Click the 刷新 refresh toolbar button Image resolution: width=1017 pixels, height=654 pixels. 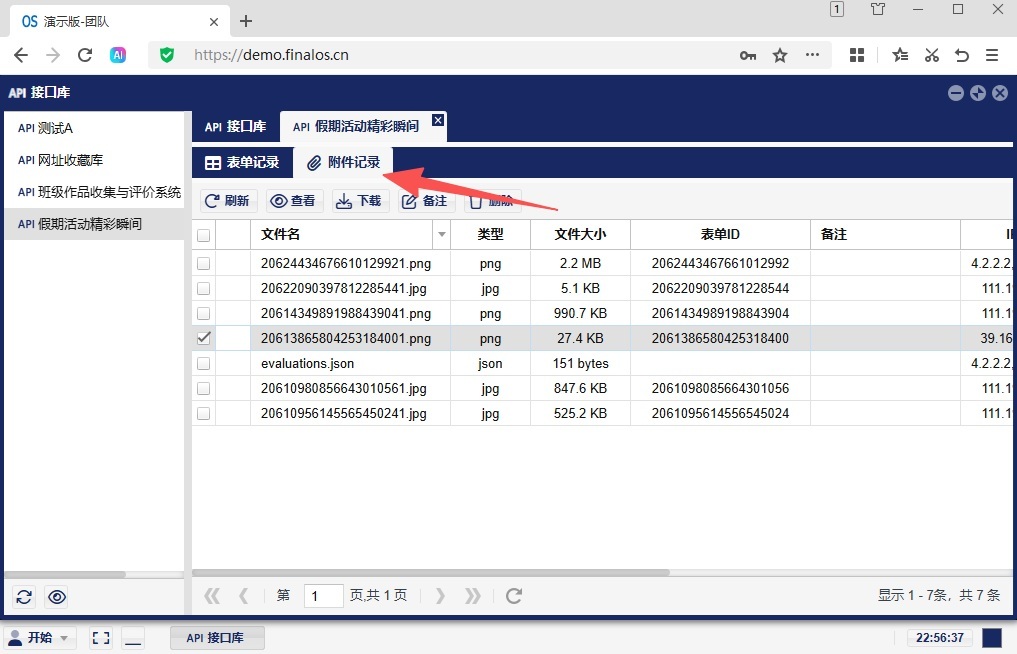click(228, 201)
